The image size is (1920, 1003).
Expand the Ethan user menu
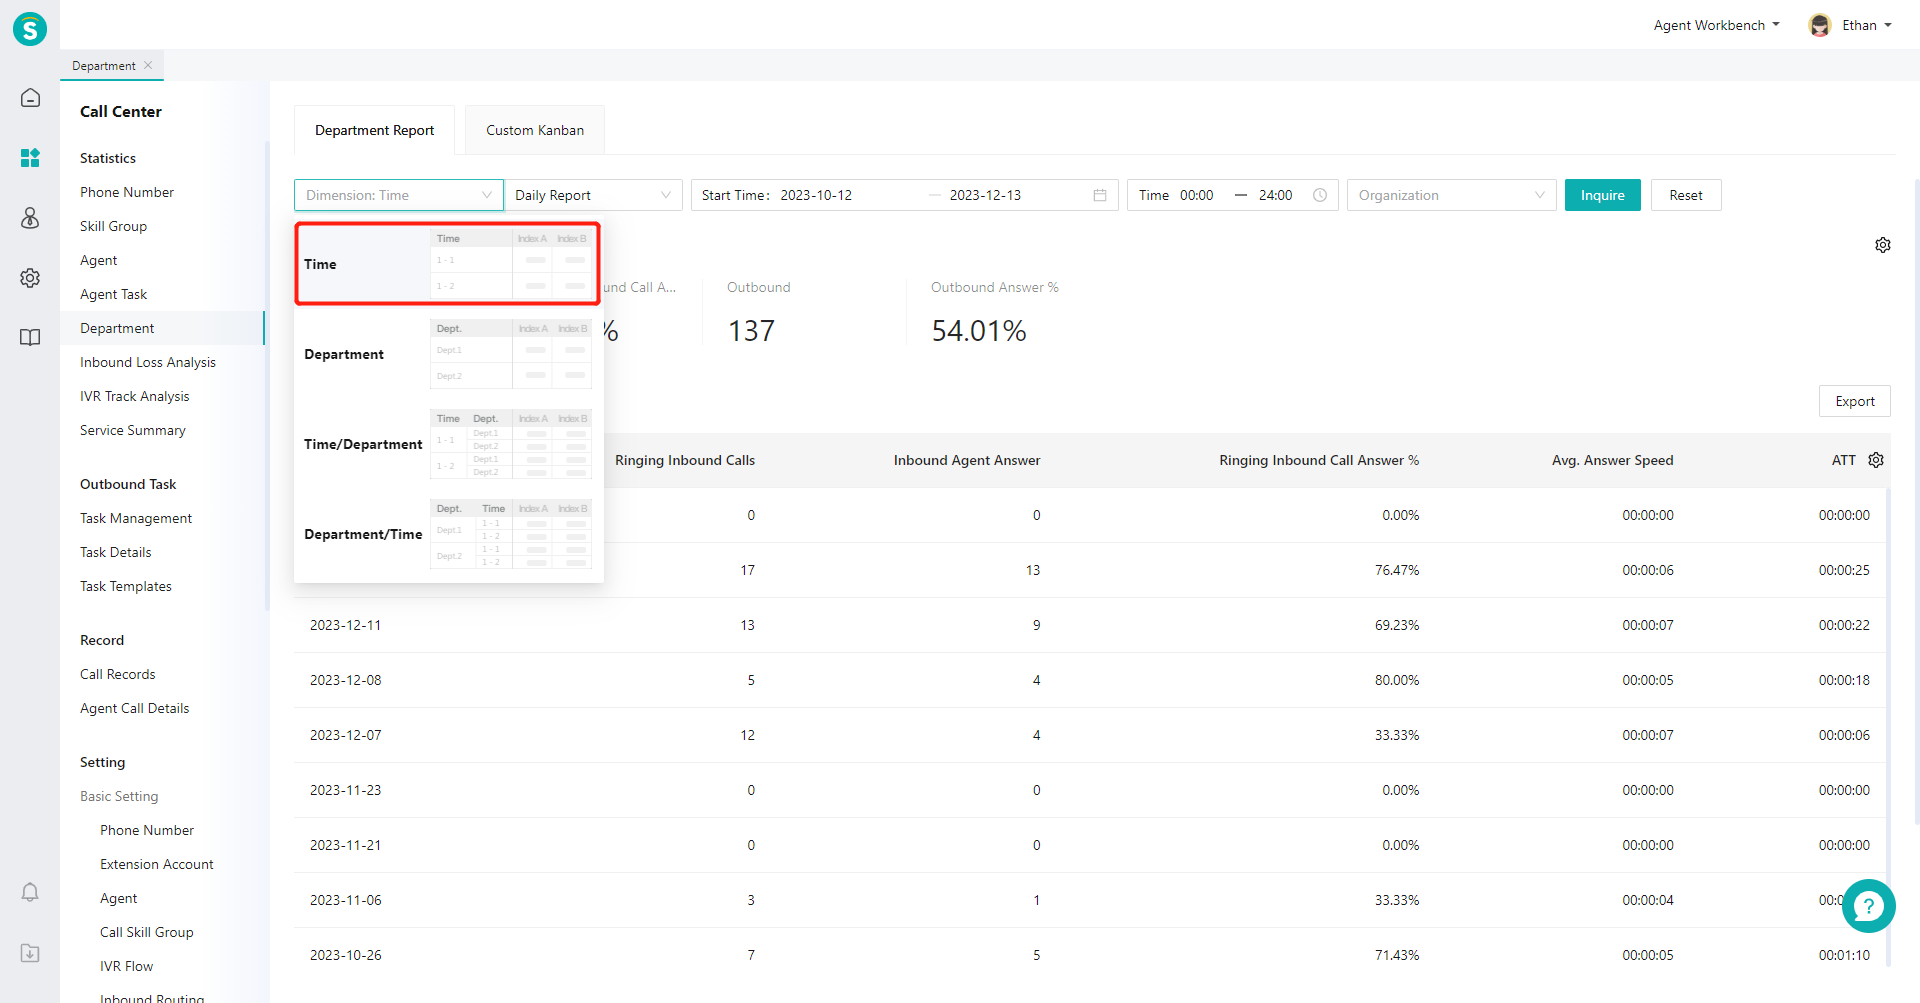tap(1867, 25)
